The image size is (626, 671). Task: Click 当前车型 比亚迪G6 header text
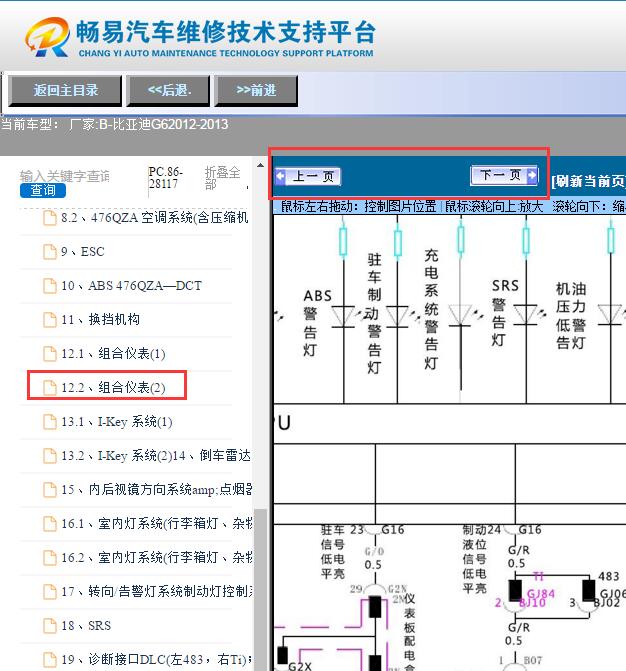(x=115, y=125)
